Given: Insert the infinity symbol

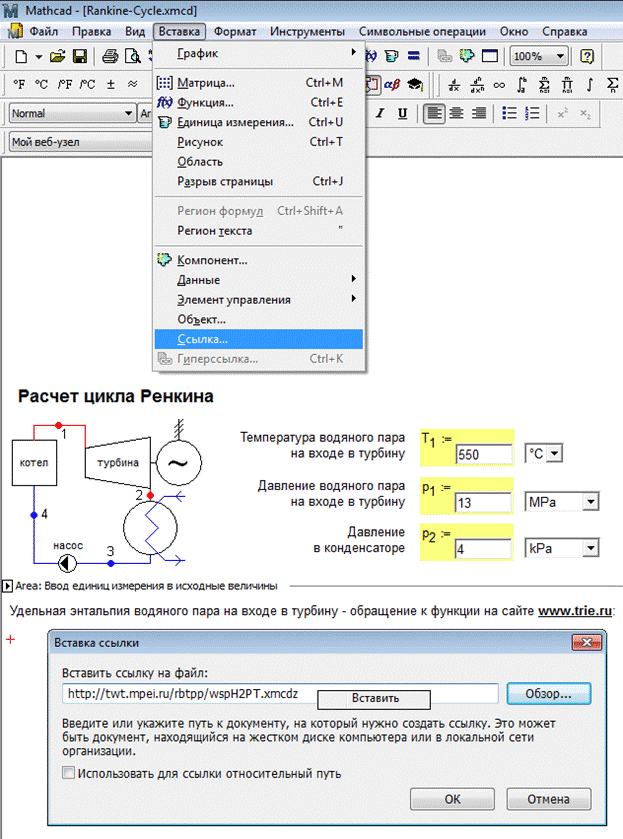Looking at the screenshot, I should point(499,85).
